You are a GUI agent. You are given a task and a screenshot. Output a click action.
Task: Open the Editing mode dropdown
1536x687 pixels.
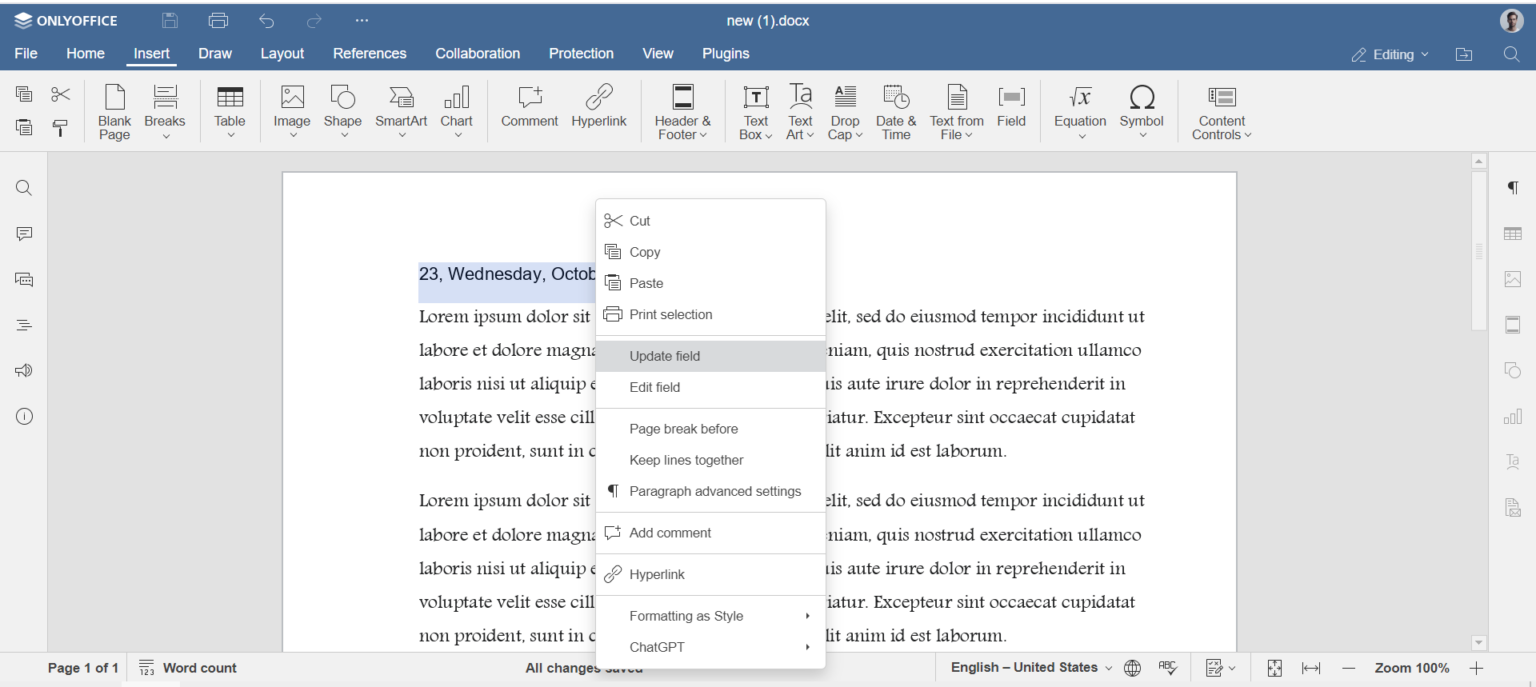[1389, 56]
